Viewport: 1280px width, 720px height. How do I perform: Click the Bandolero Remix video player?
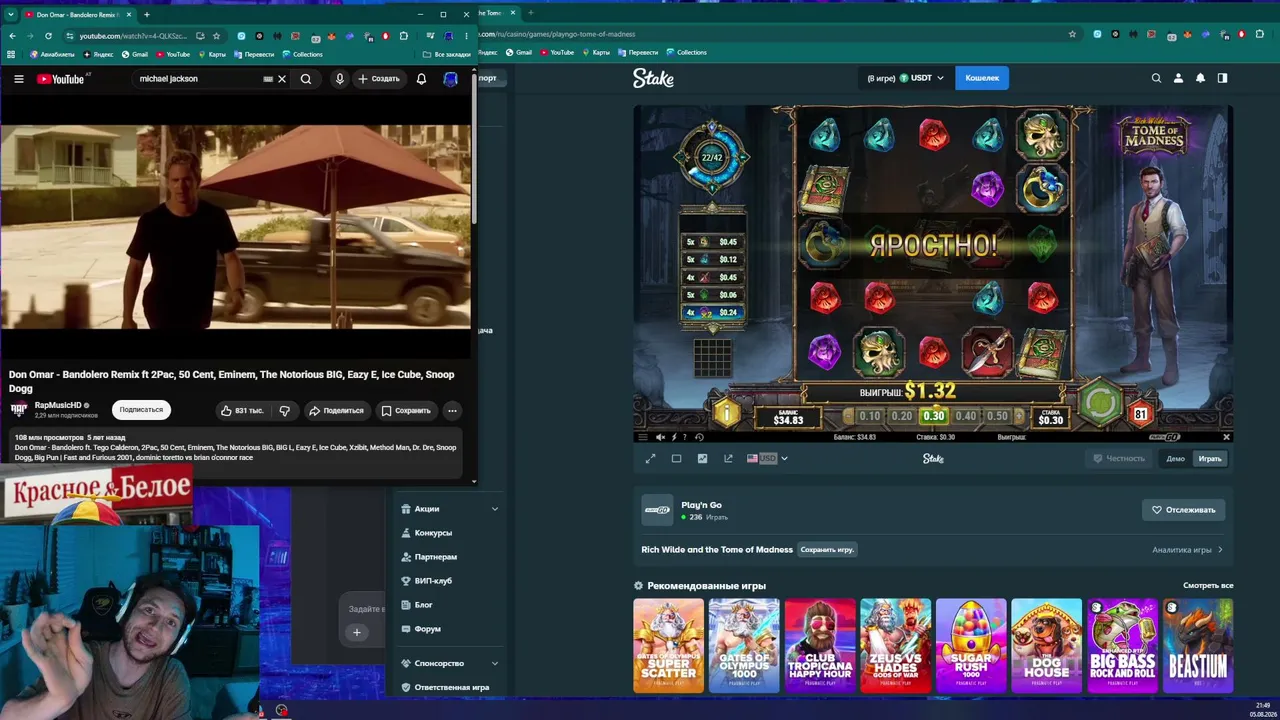235,226
